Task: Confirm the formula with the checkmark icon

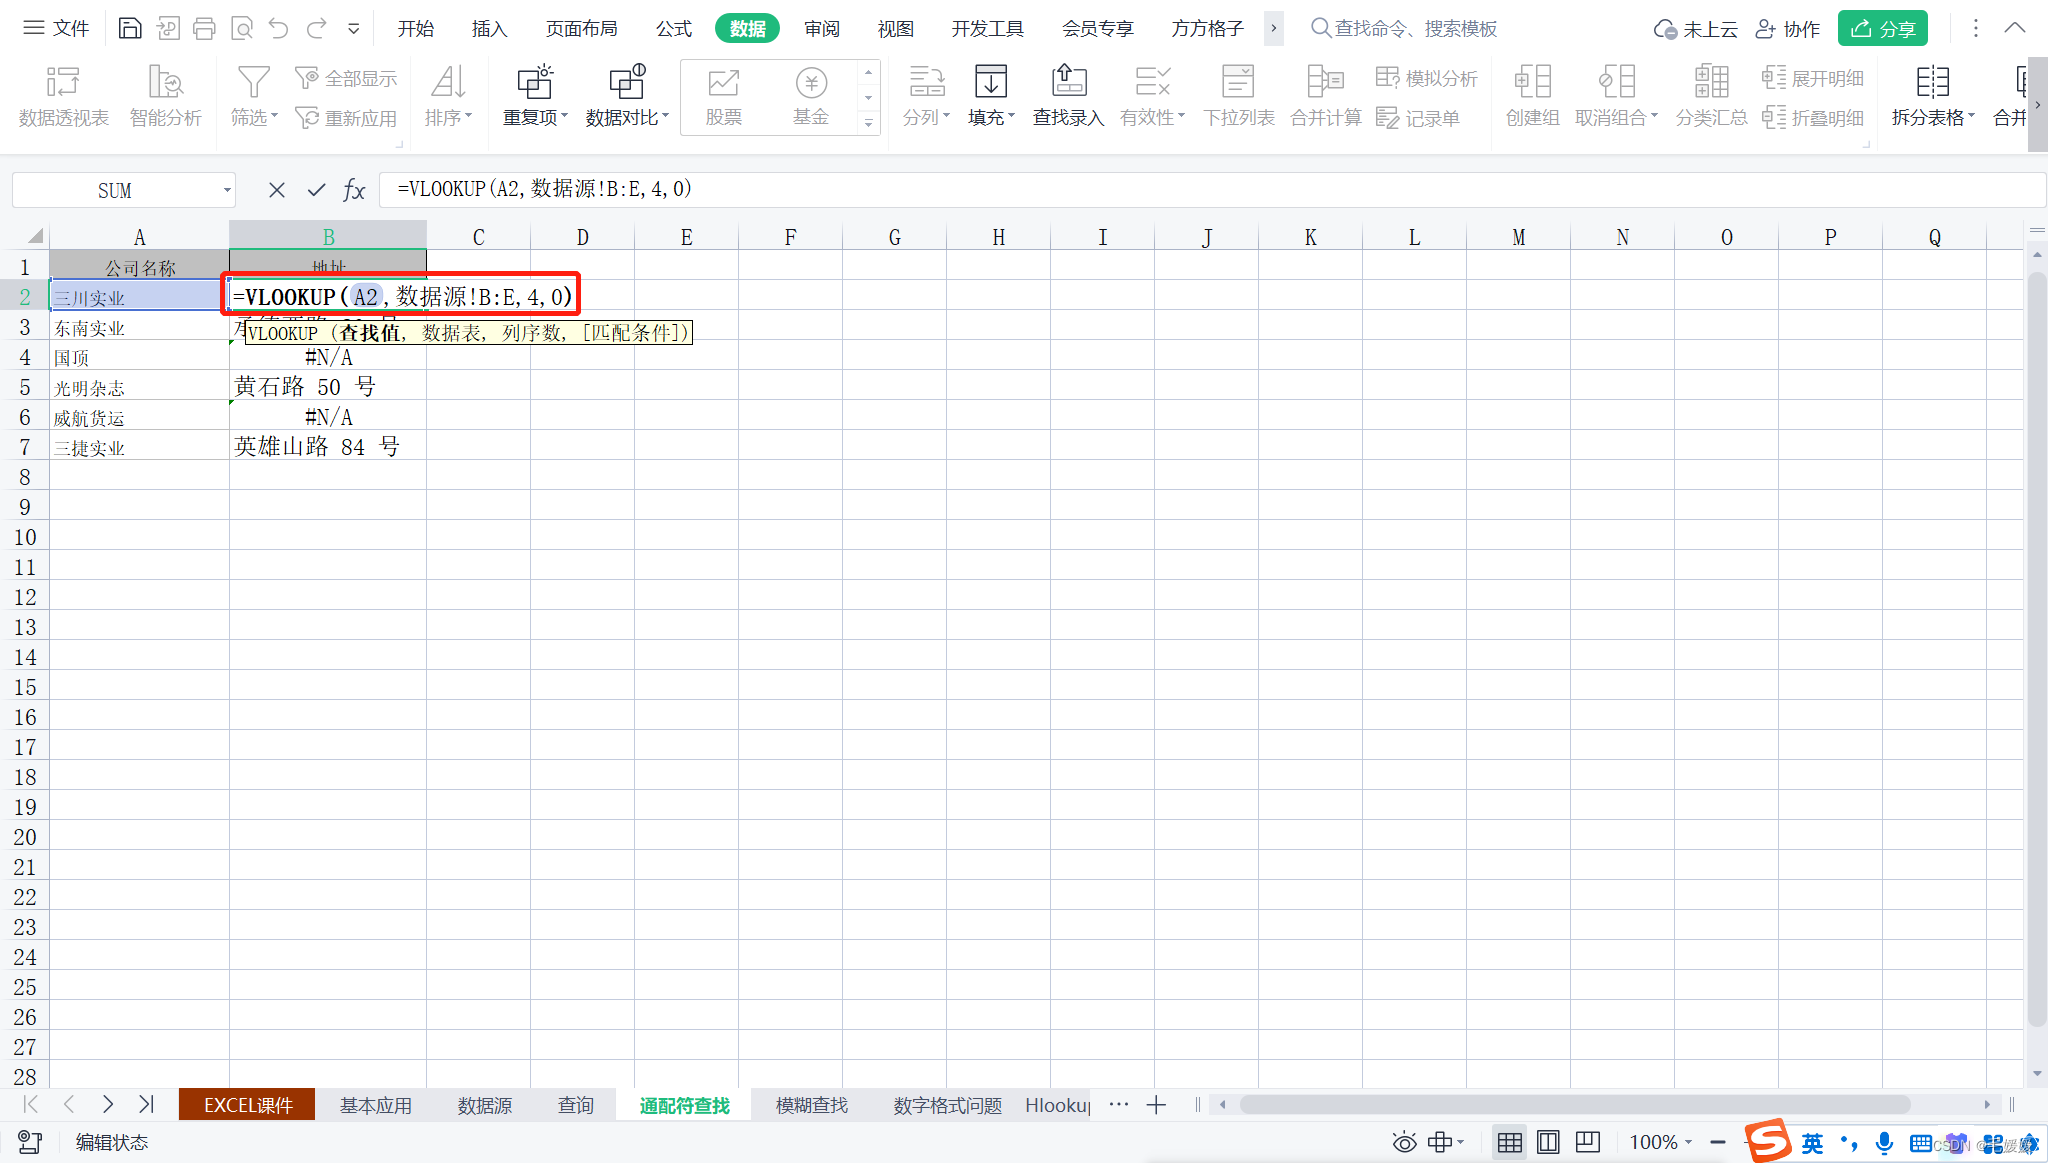Action: [x=316, y=190]
